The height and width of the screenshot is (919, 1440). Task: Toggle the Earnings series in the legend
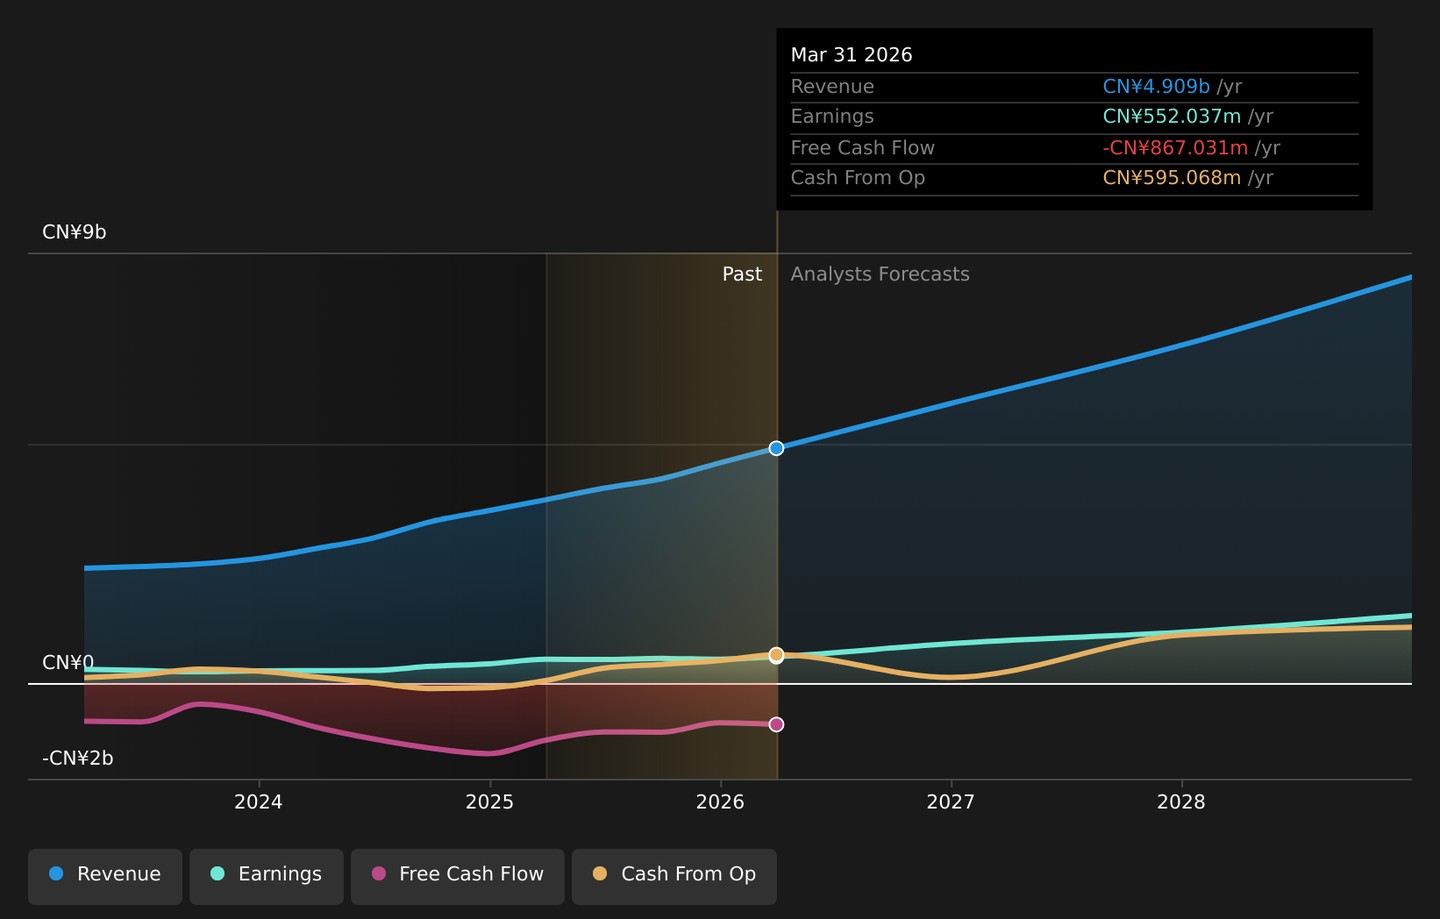pos(266,877)
